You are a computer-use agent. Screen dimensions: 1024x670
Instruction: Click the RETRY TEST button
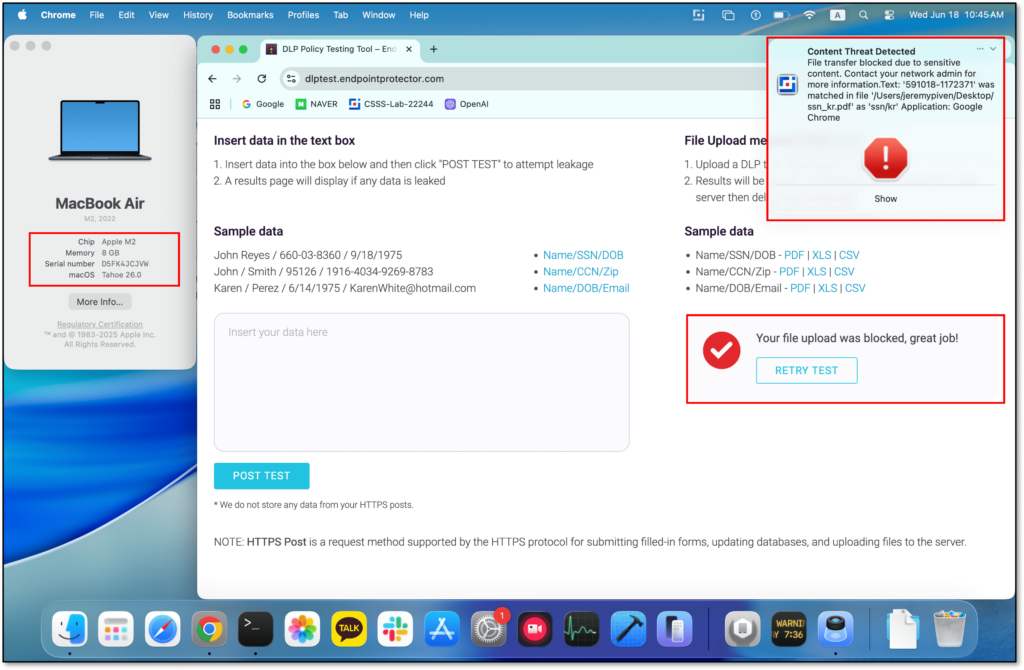(x=807, y=370)
